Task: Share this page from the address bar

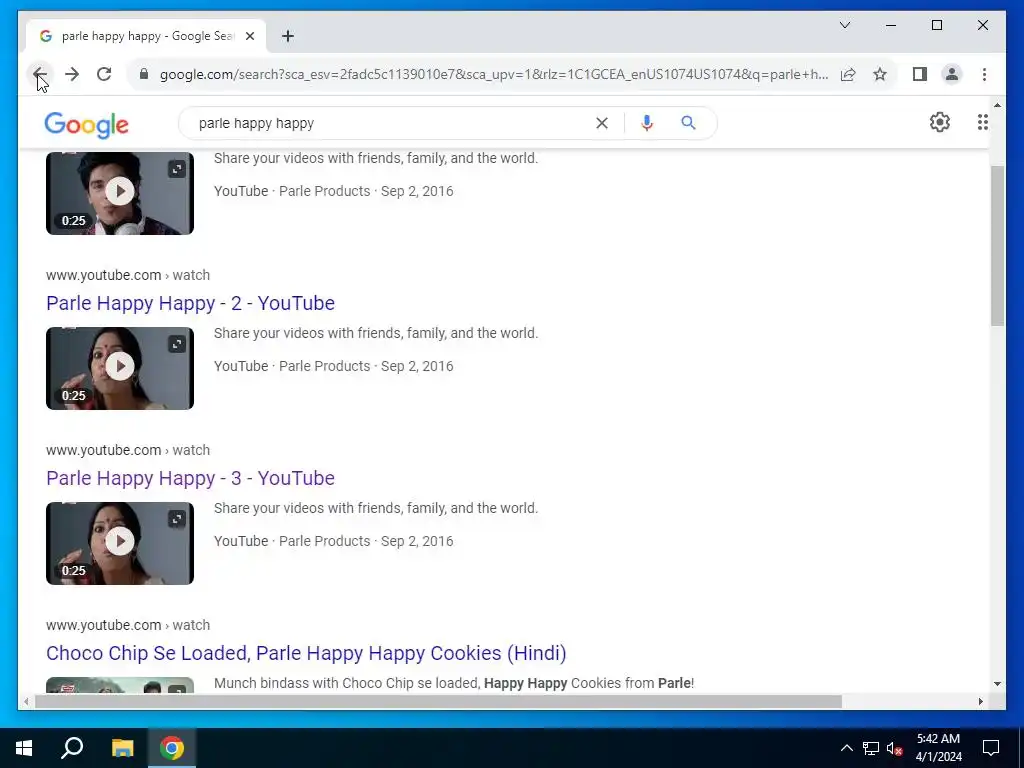Action: pos(848,74)
